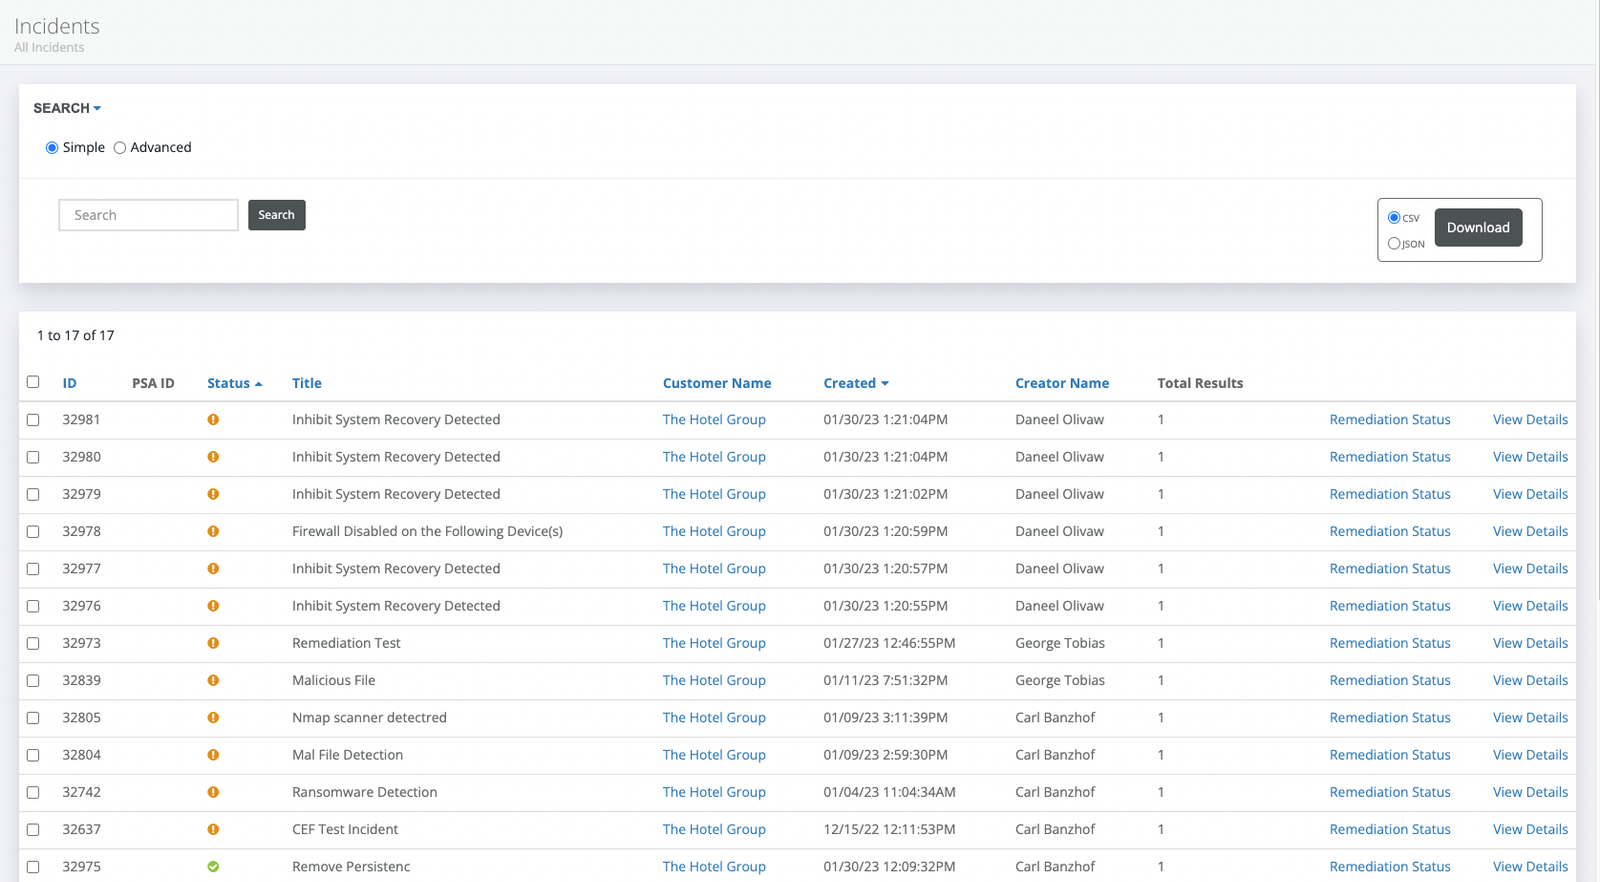Focus the Search text field

click(x=149, y=215)
